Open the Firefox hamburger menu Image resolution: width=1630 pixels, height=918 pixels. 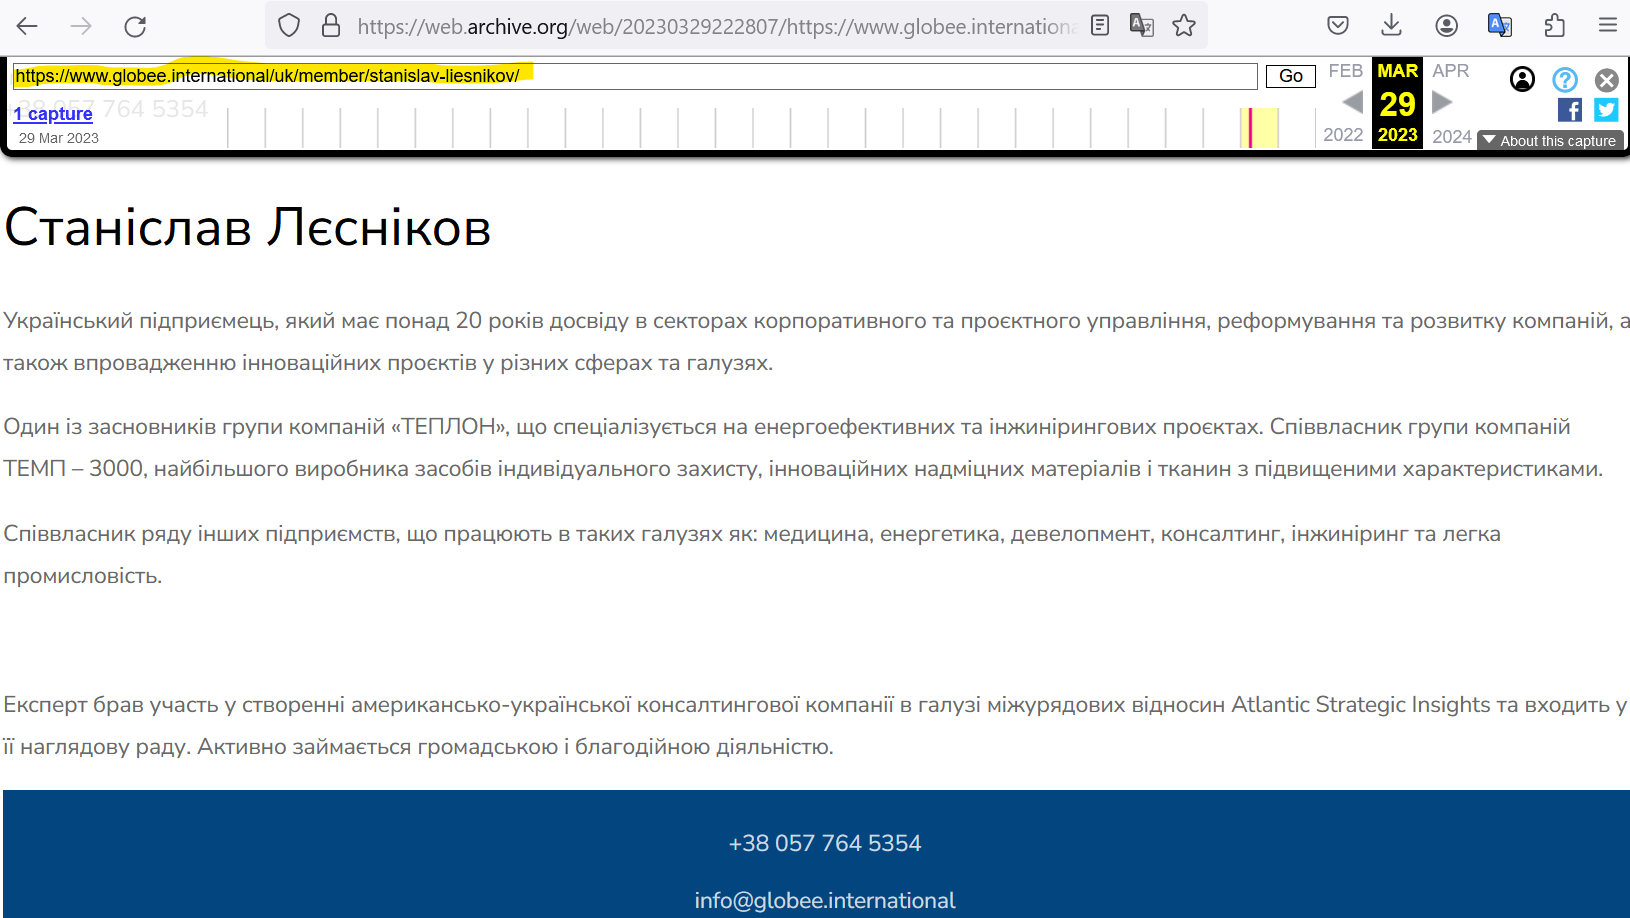(x=1608, y=26)
